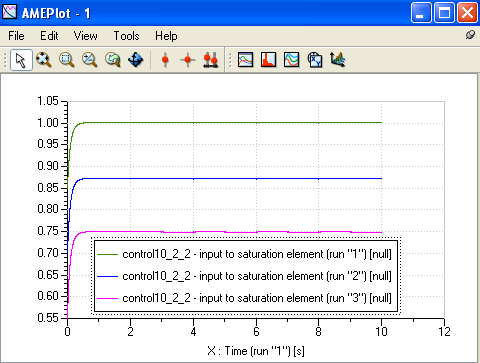The image size is (480, 363).
Task: Open the 3D plot icon
Action: tap(338, 60)
